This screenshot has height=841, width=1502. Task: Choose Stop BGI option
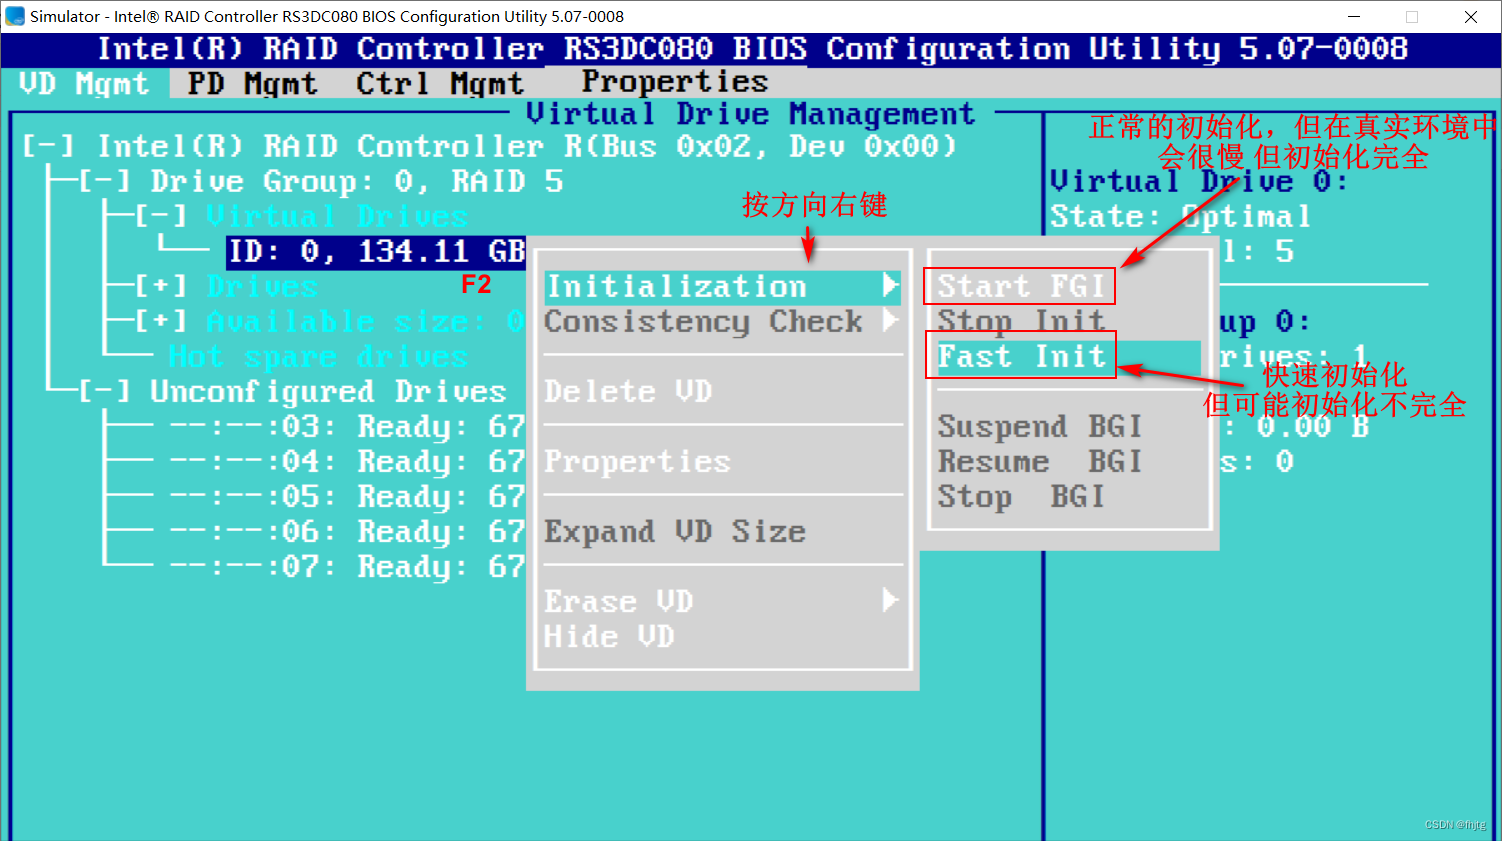[1021, 496]
